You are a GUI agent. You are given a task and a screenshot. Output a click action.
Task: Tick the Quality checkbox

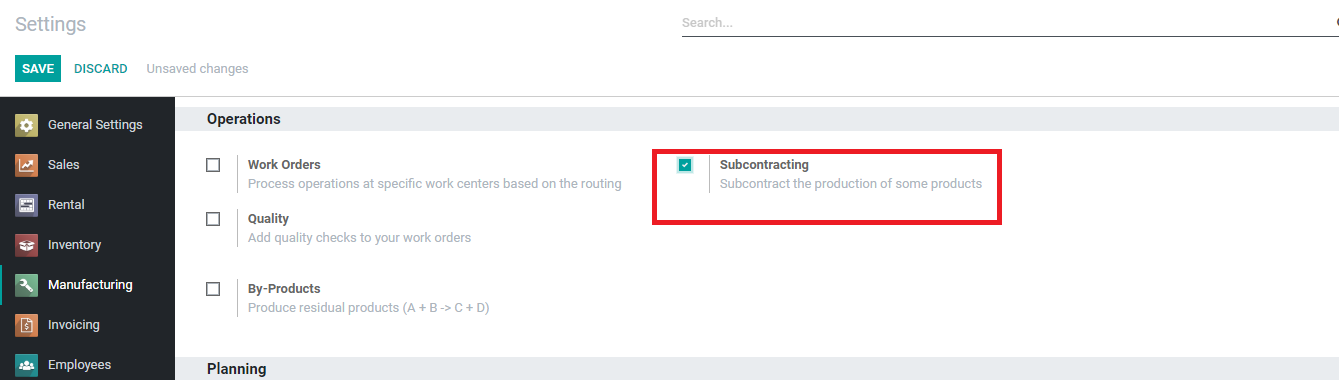[x=213, y=219]
